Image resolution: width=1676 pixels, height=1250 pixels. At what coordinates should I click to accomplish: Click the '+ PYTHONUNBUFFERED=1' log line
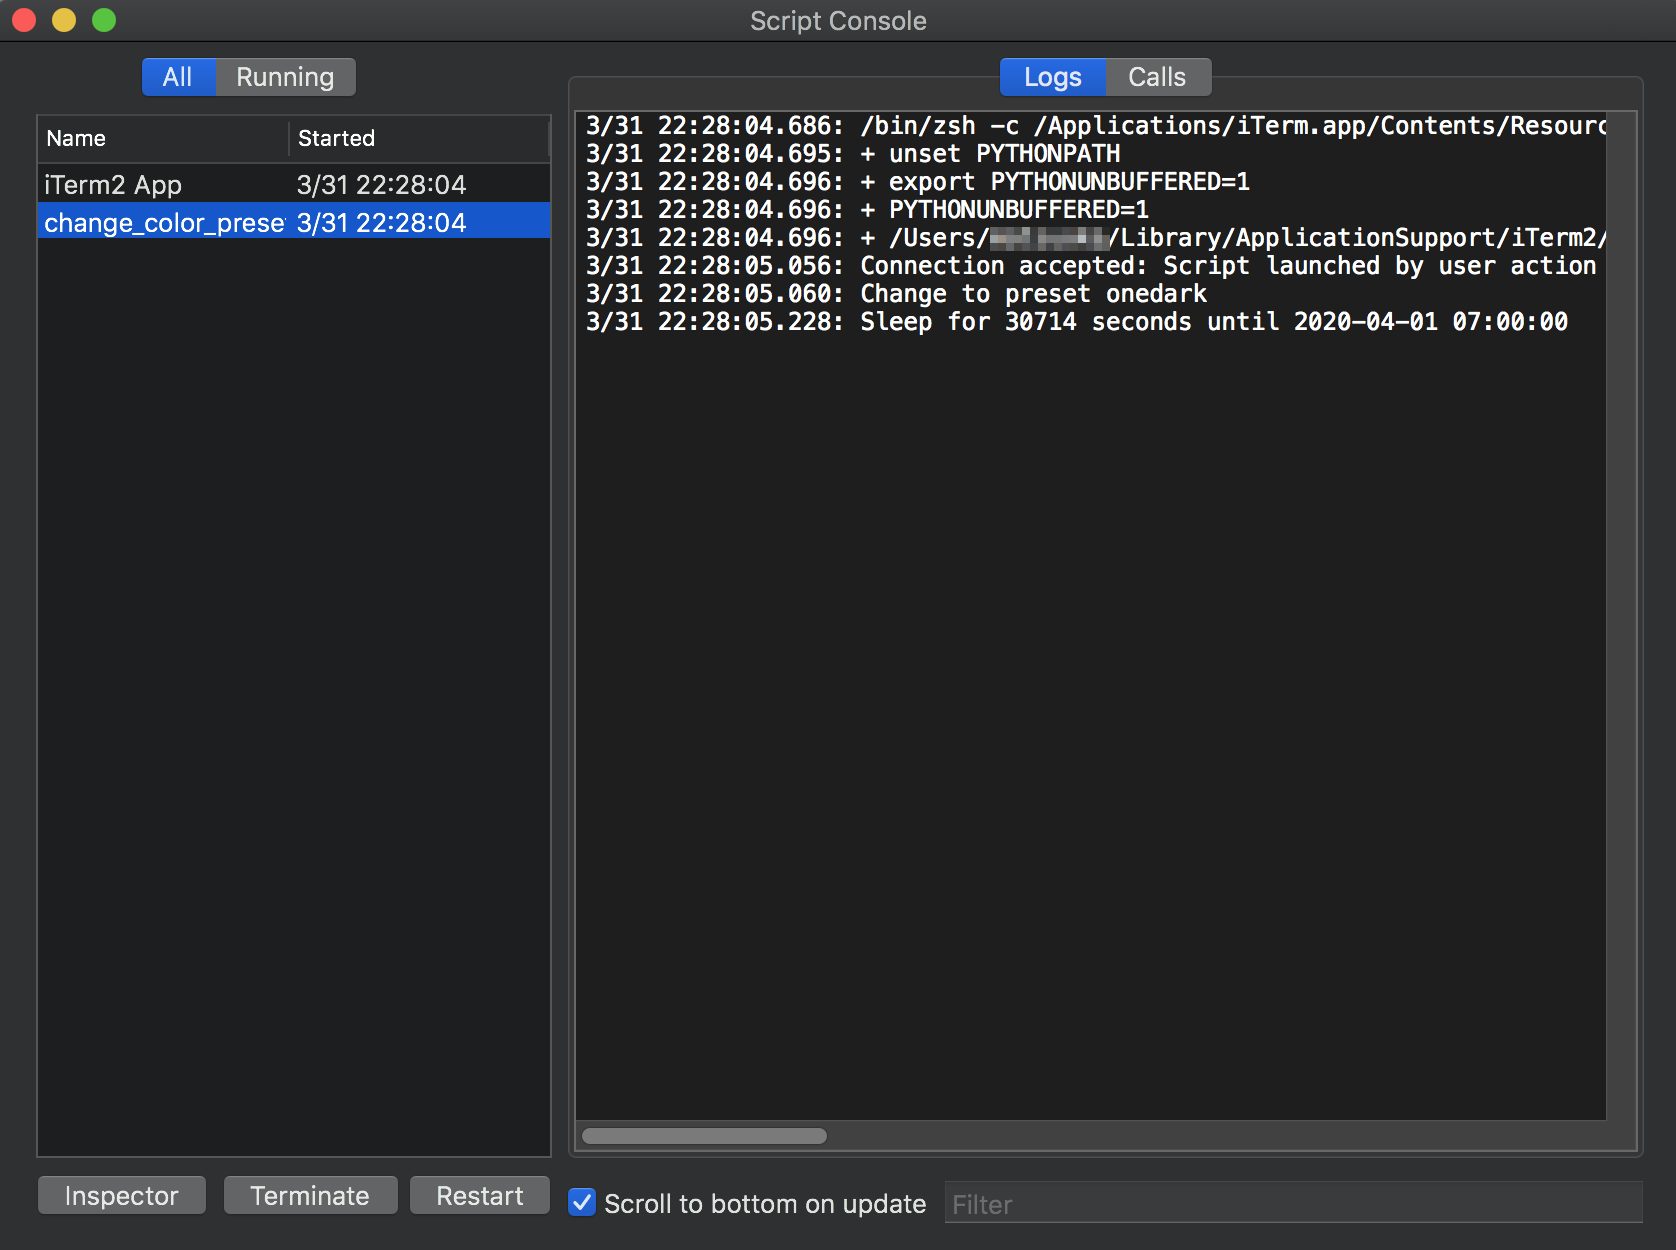click(868, 210)
